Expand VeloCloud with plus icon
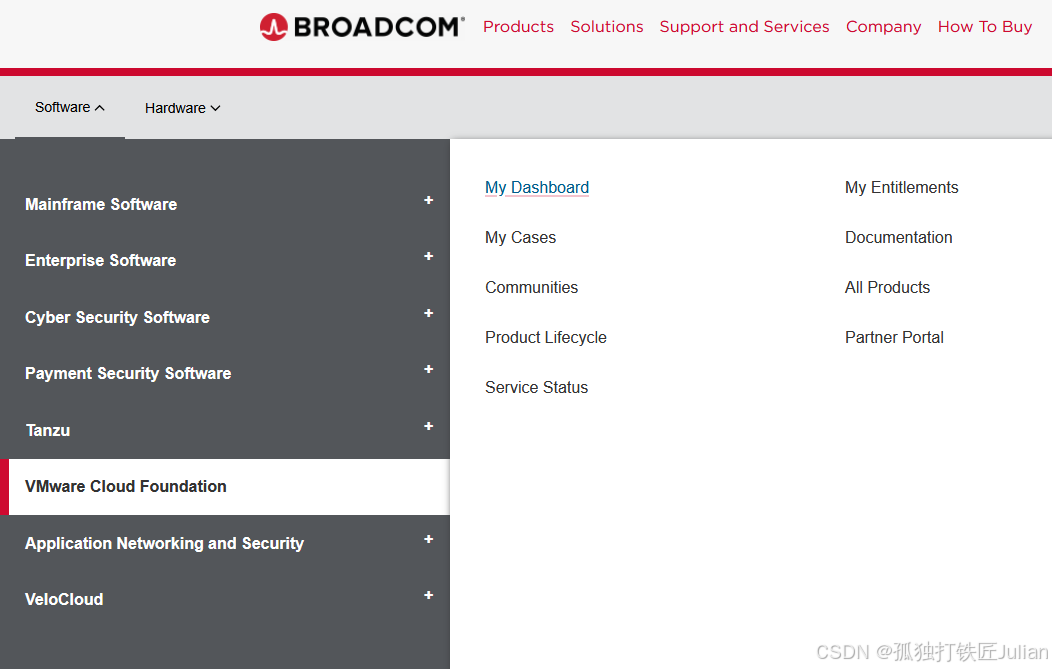The width and height of the screenshot is (1052, 669). 428,595
